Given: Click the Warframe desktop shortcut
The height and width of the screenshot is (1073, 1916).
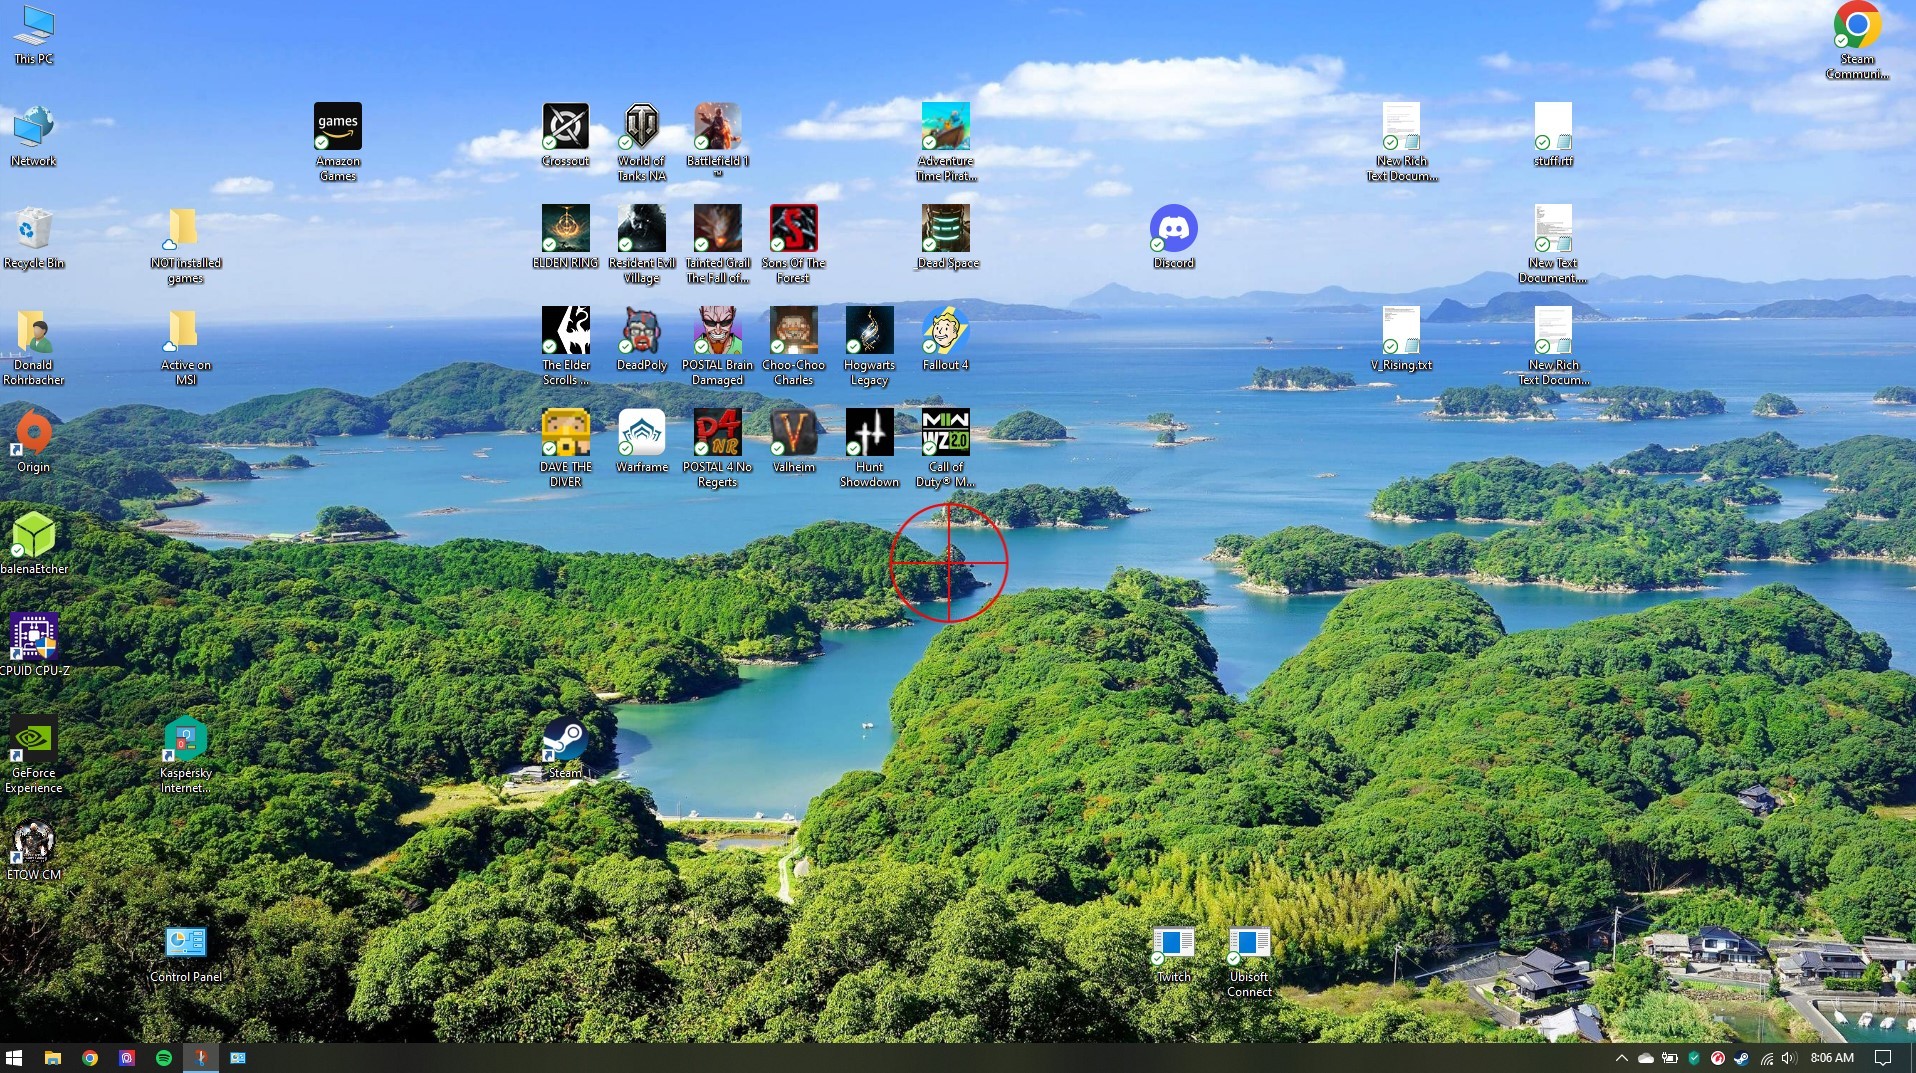Looking at the screenshot, I should pos(641,433).
